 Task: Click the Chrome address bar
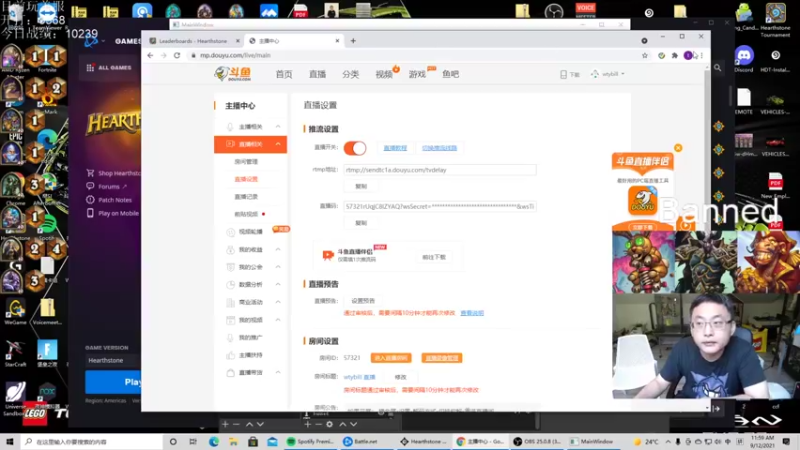click(413, 55)
